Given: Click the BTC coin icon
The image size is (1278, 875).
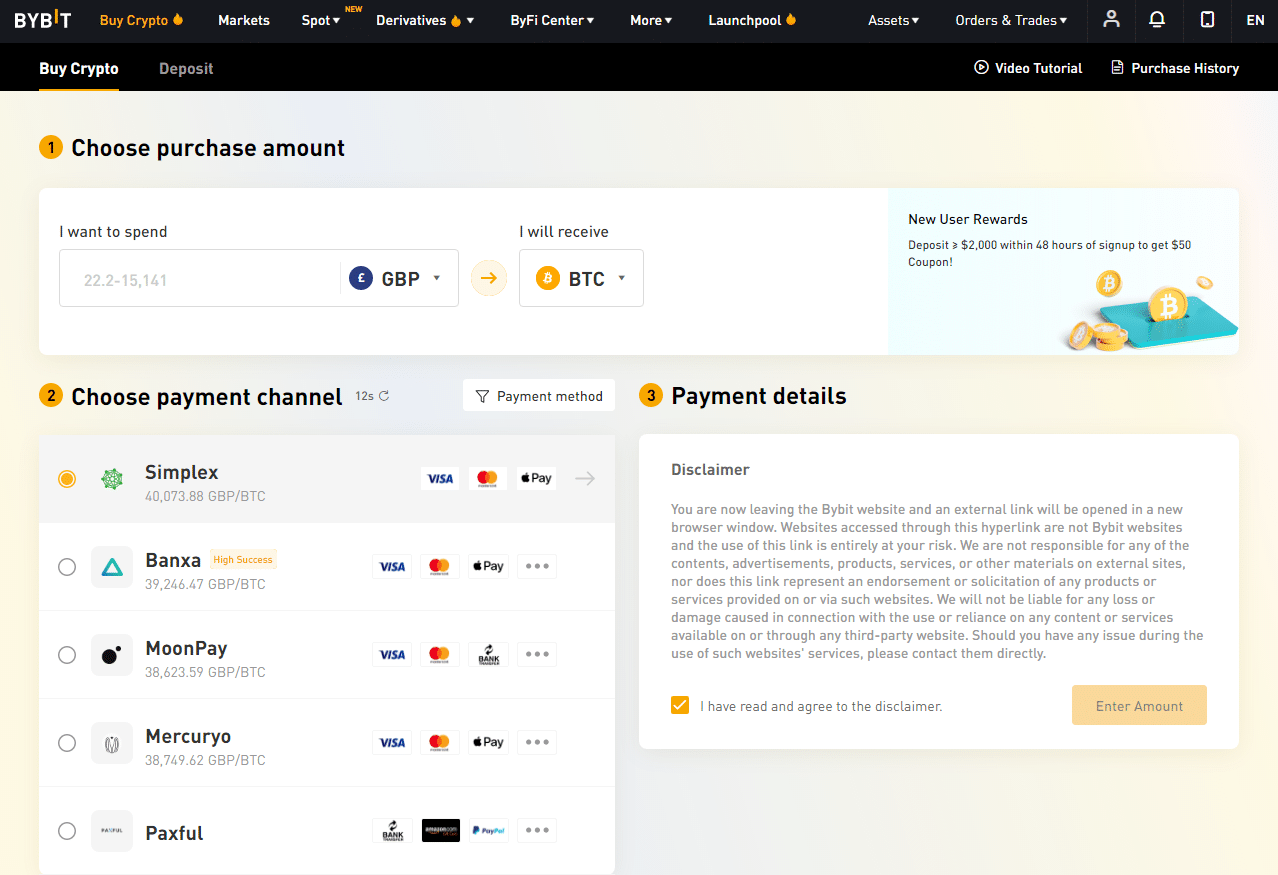Looking at the screenshot, I should 547,279.
